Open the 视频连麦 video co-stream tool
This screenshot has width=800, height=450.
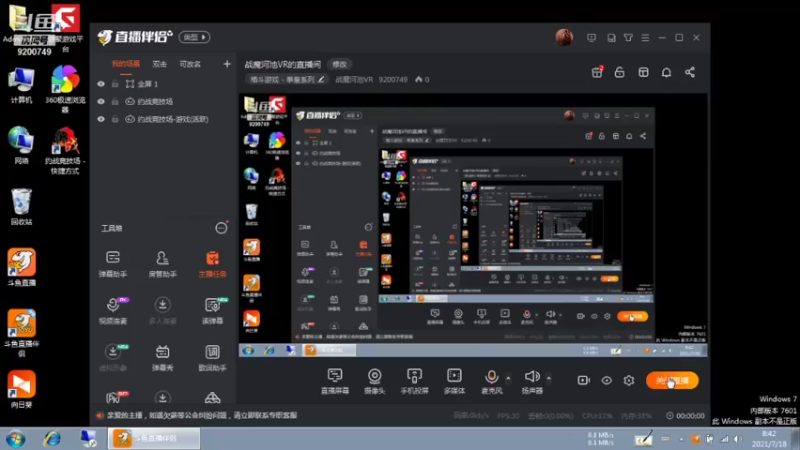click(x=113, y=310)
